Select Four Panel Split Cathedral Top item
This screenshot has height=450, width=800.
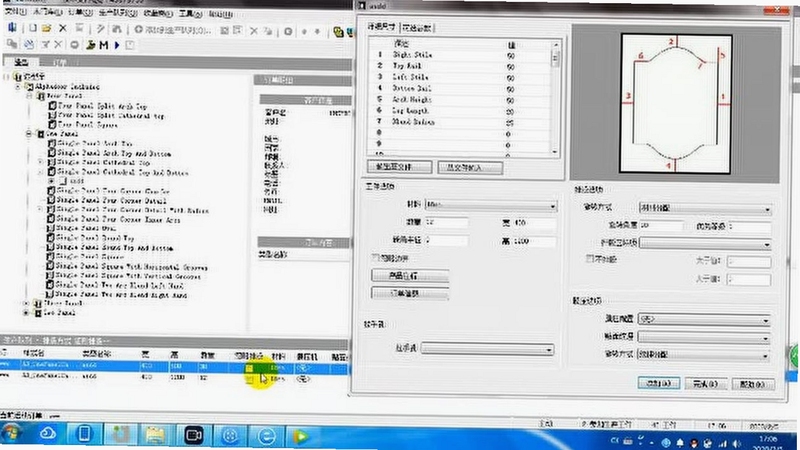coord(111,116)
